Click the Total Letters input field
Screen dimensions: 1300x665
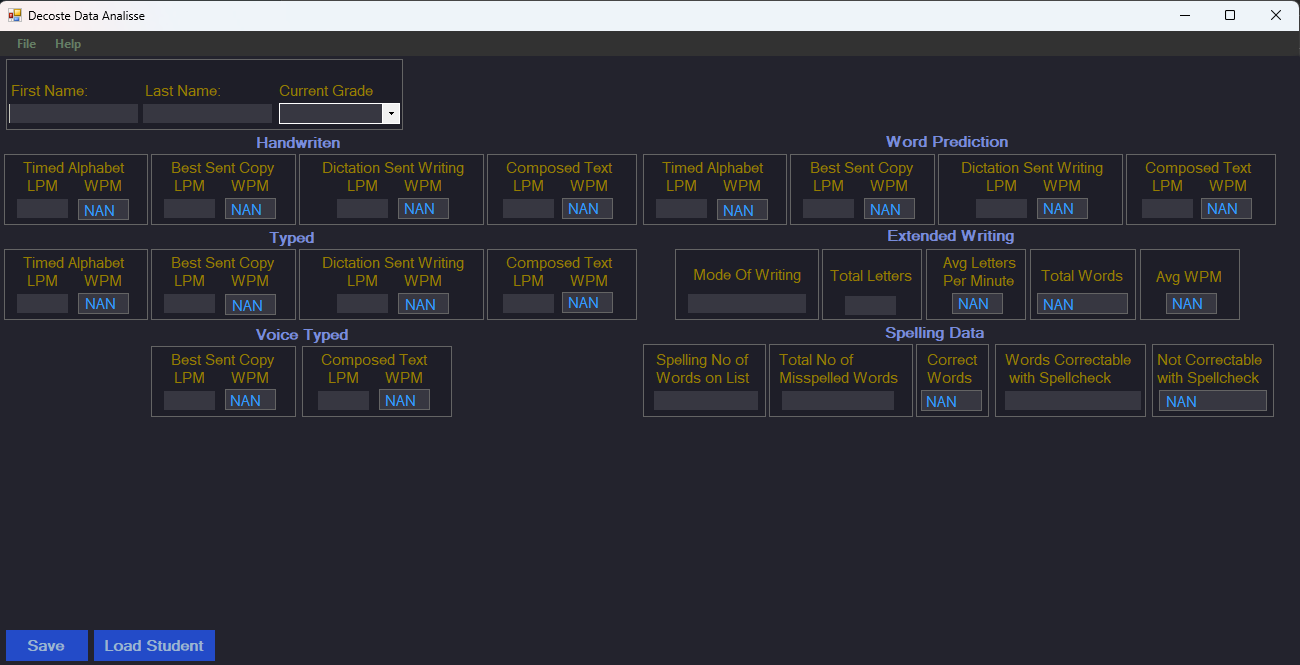(870, 305)
